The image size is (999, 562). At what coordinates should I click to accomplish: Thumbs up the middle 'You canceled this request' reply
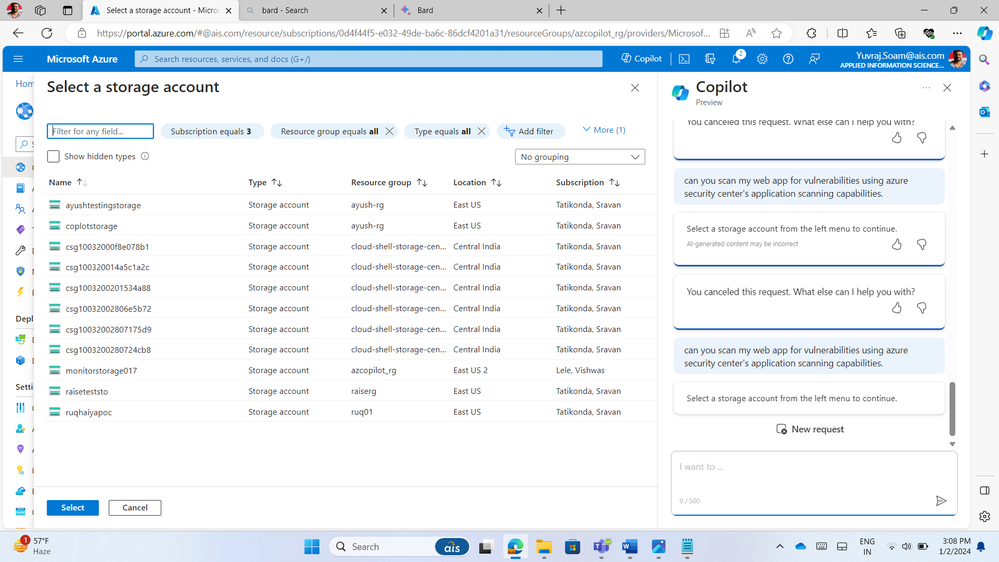tap(896, 308)
